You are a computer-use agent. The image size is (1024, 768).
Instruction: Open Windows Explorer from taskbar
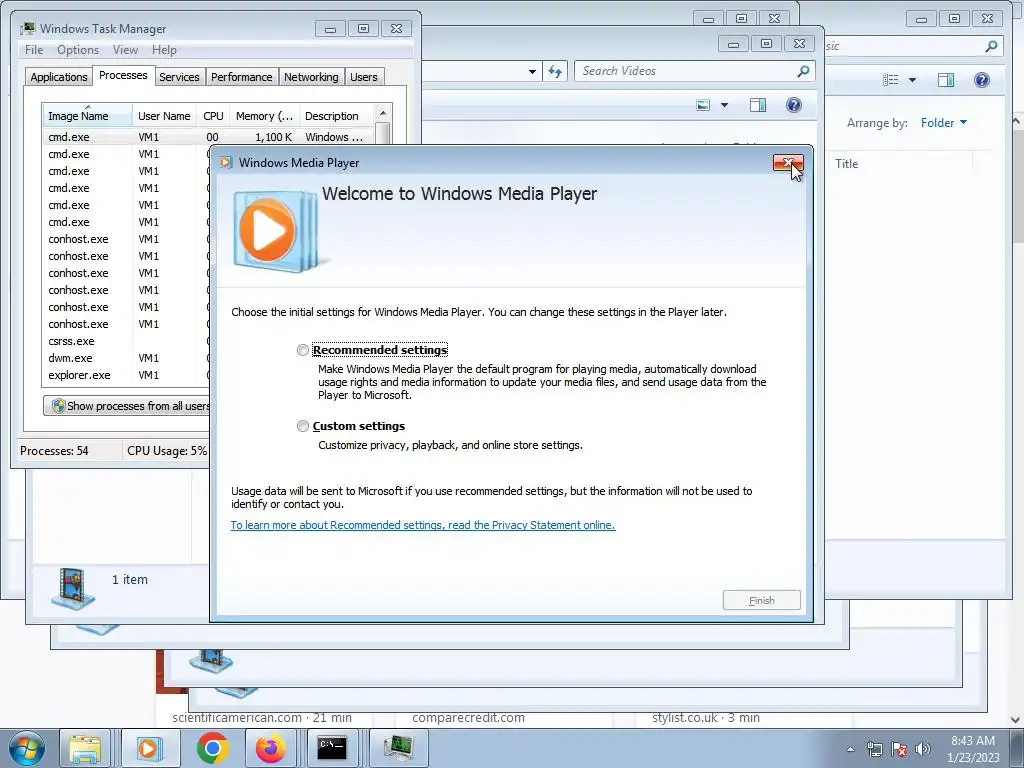click(x=86, y=748)
